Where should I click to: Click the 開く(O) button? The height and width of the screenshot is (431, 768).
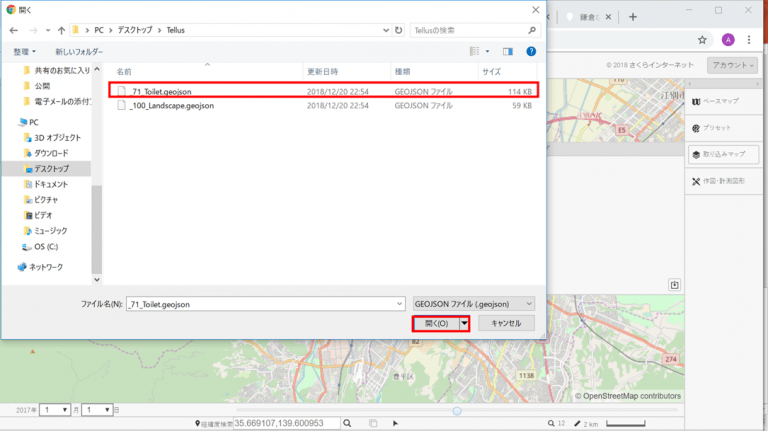coord(436,323)
